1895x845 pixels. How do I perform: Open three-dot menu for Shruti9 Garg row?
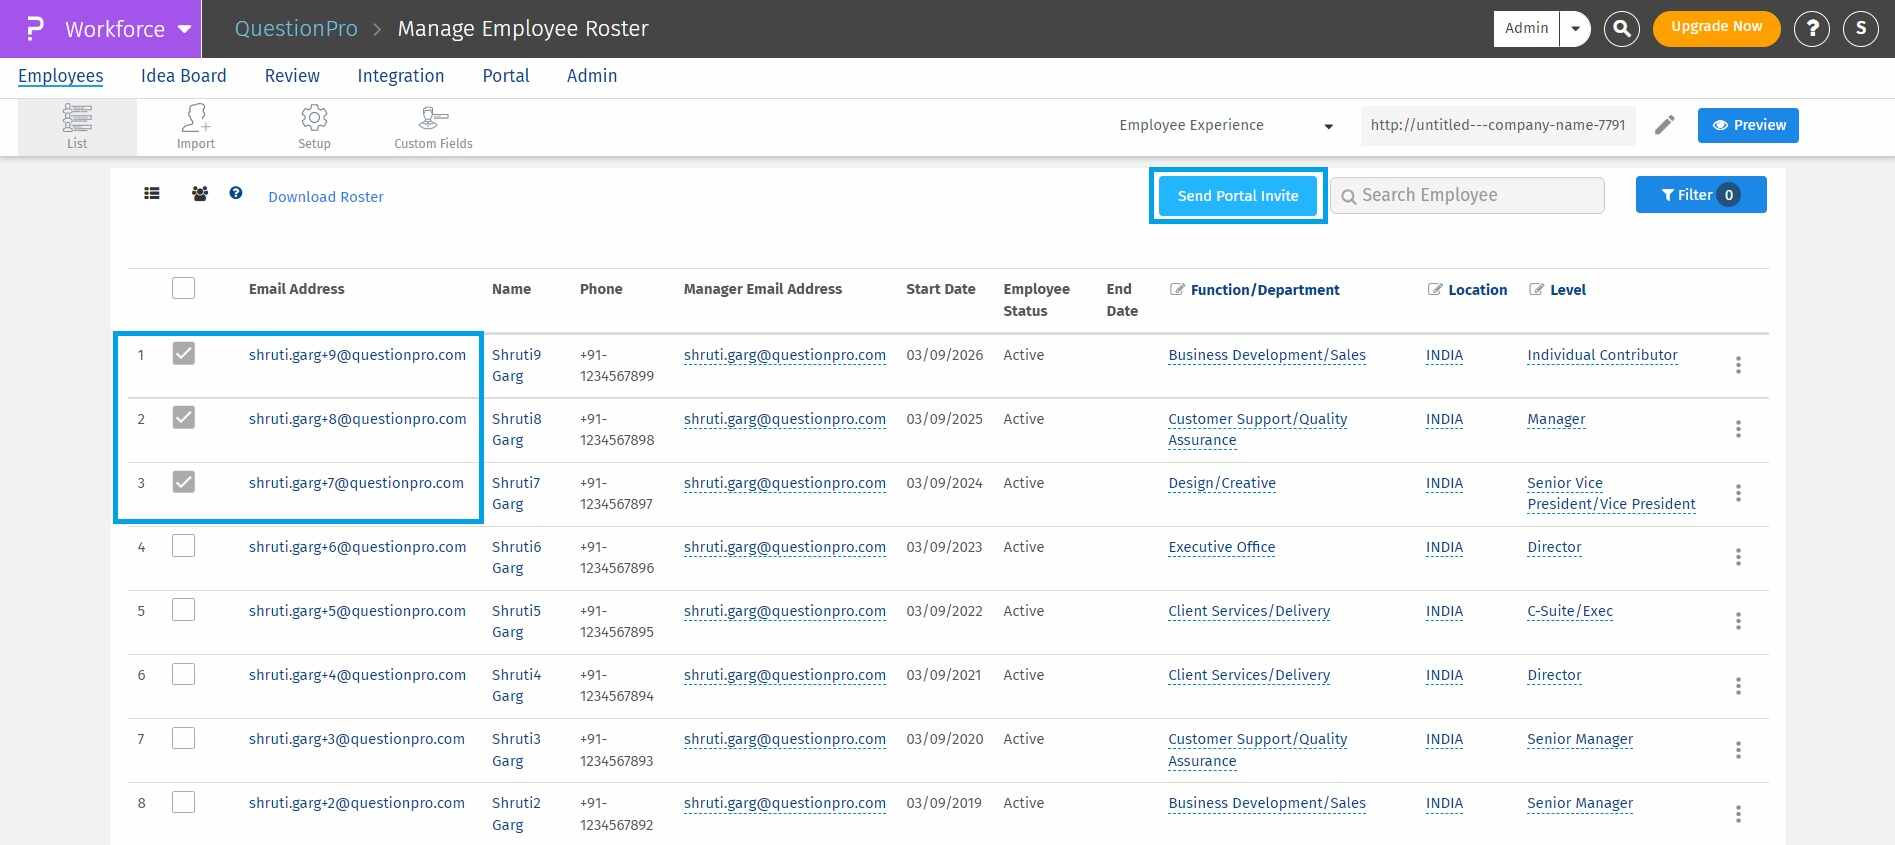[x=1738, y=365]
